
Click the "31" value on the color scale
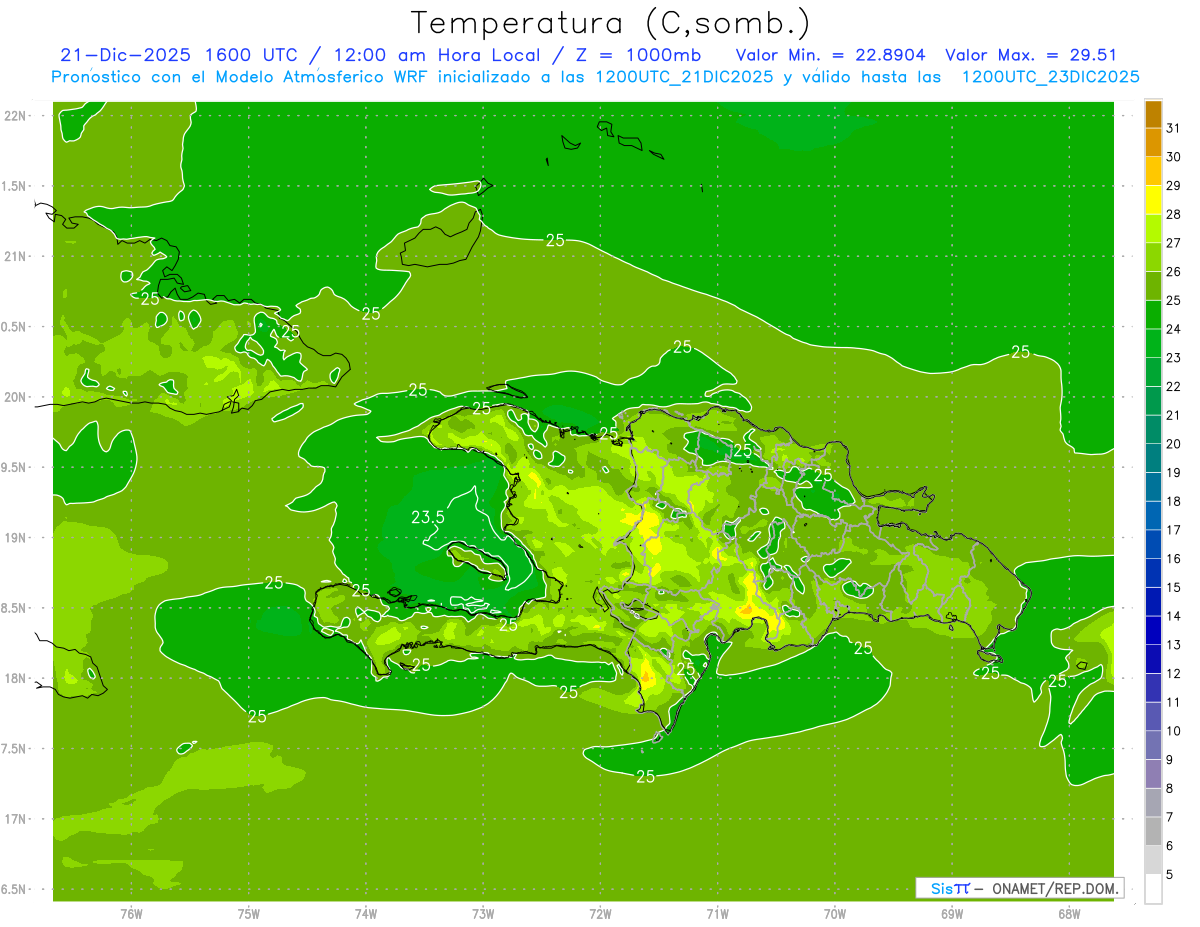[x=1174, y=128]
